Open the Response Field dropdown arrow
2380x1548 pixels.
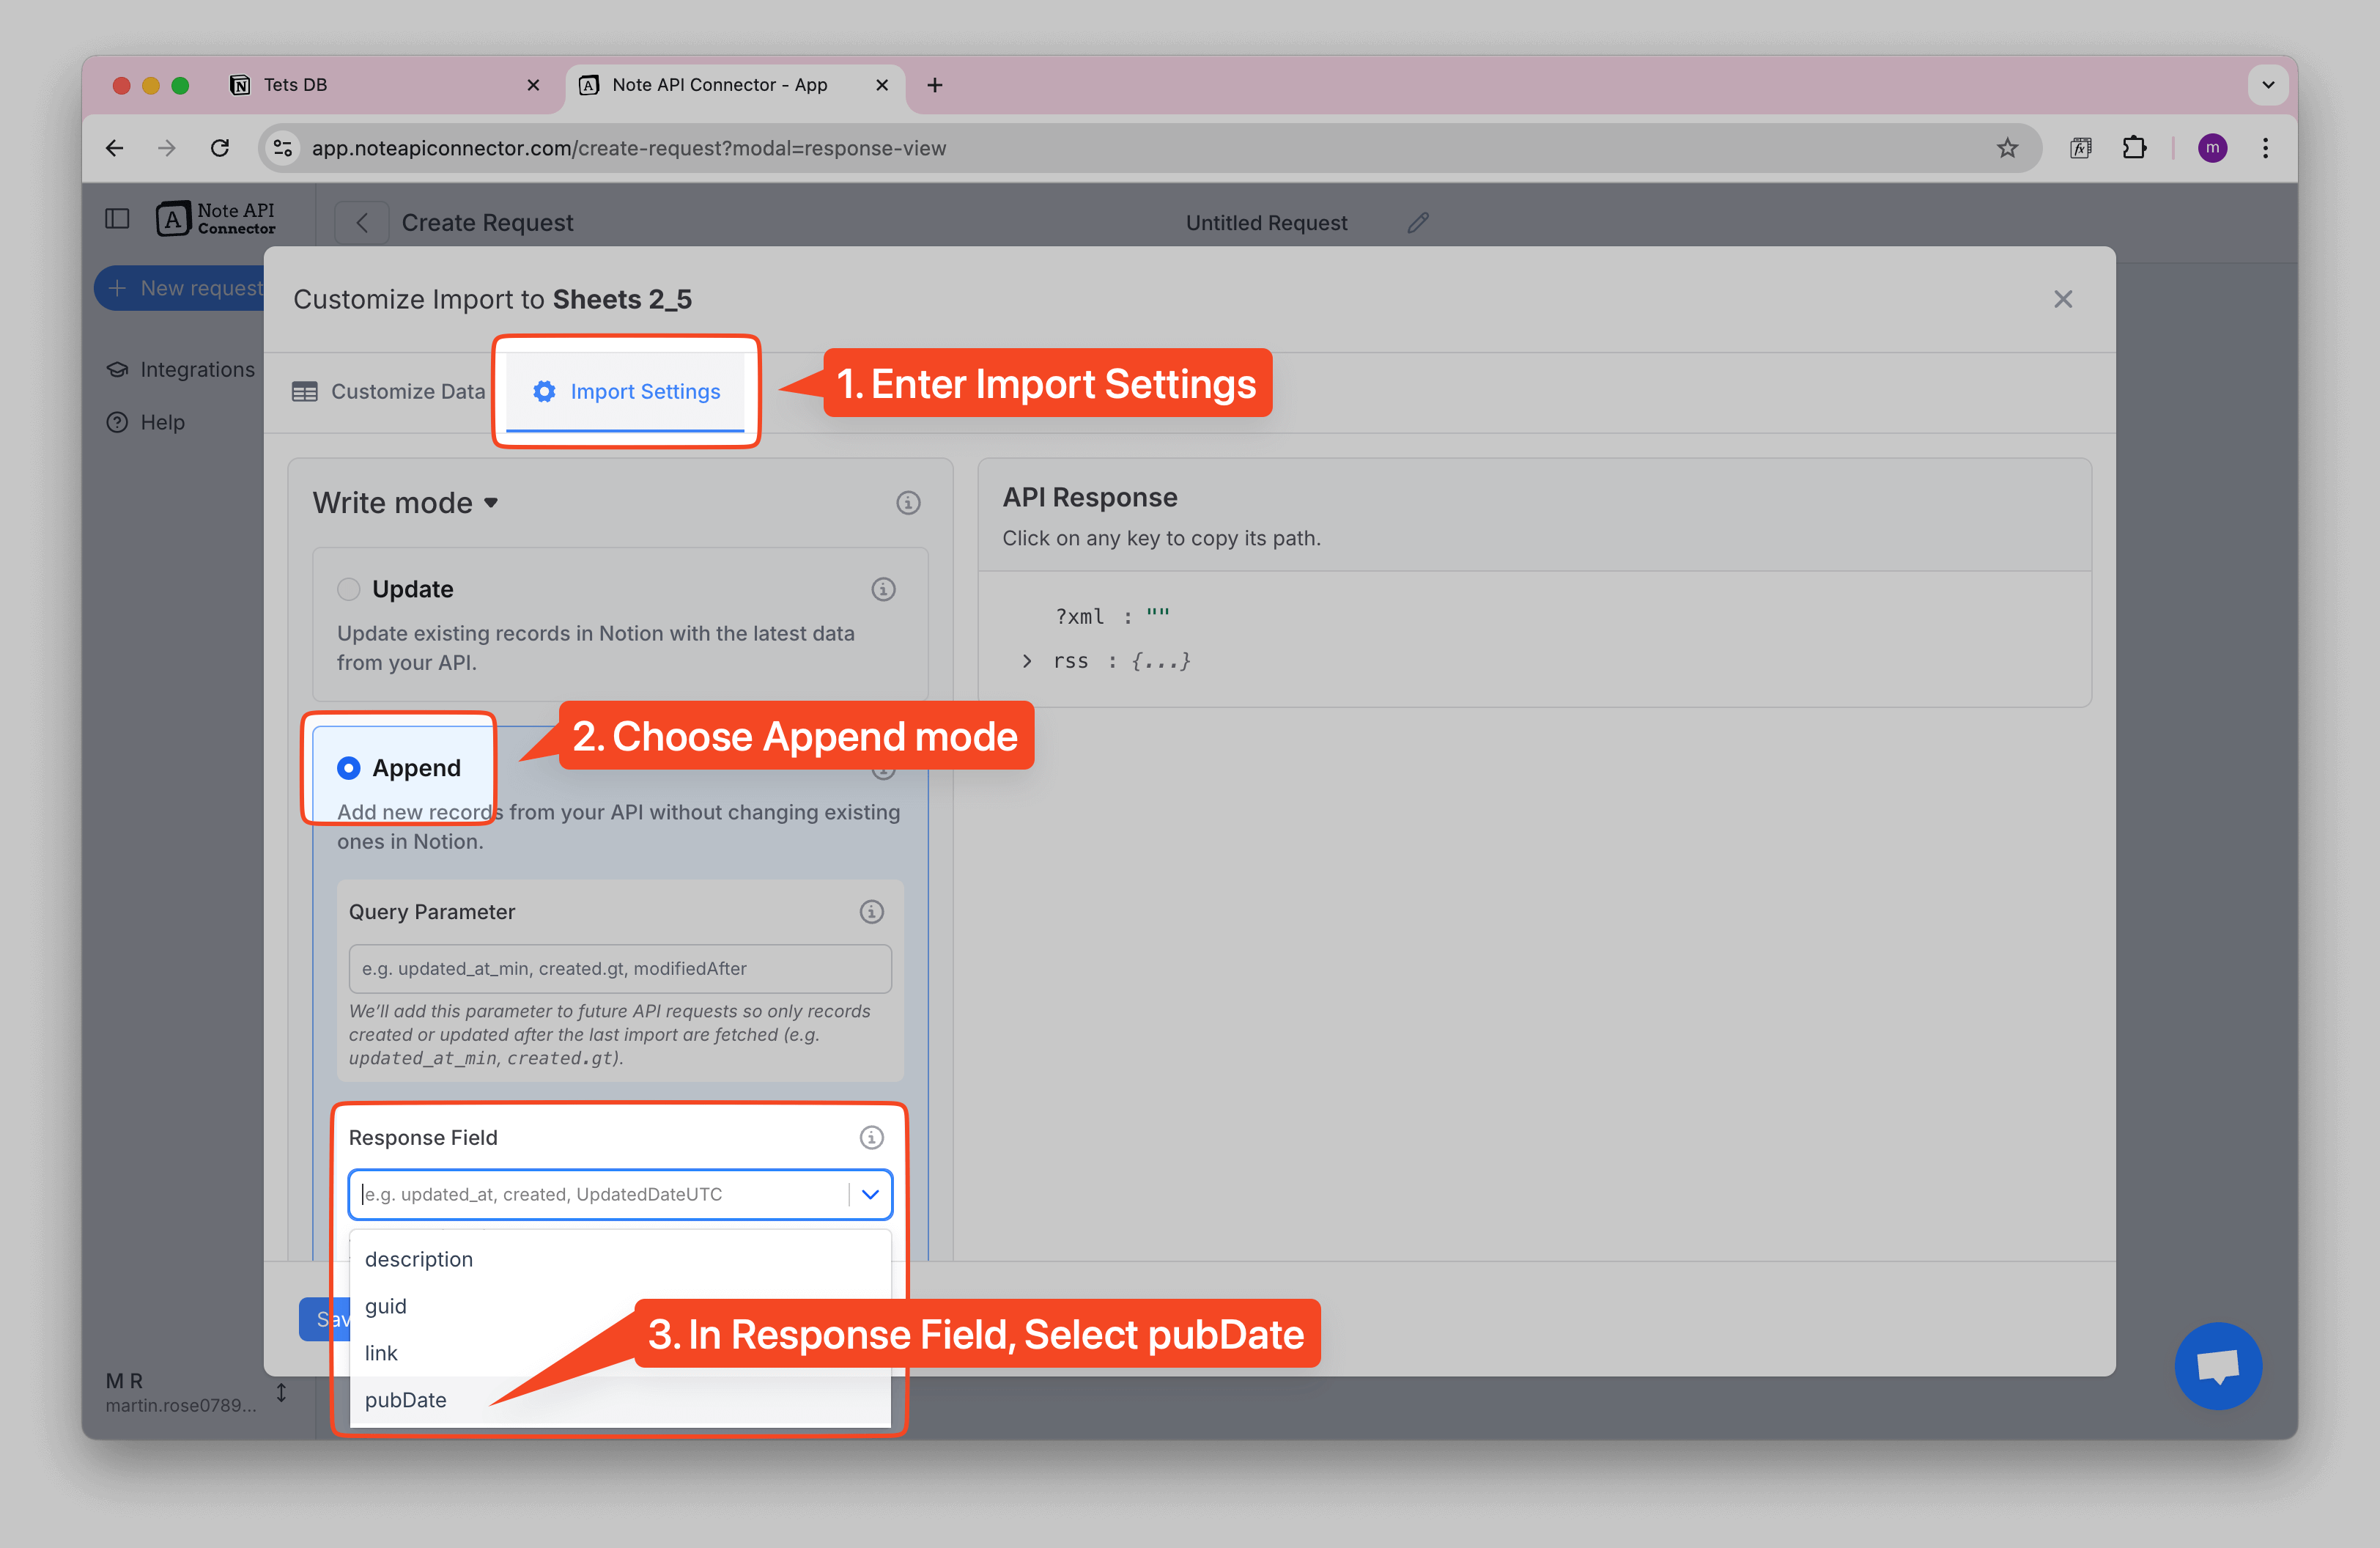point(870,1194)
